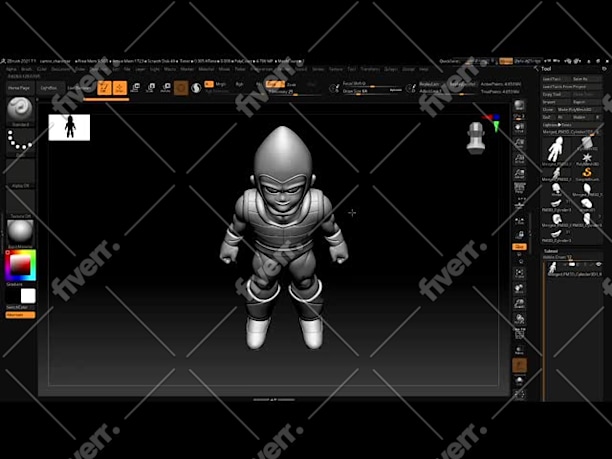Click the Home Page button
The image size is (612, 459).
[19, 88]
